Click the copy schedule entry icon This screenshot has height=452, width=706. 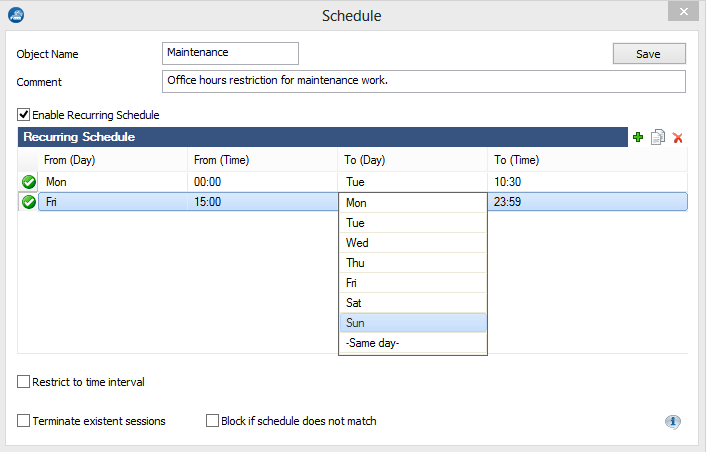658,137
